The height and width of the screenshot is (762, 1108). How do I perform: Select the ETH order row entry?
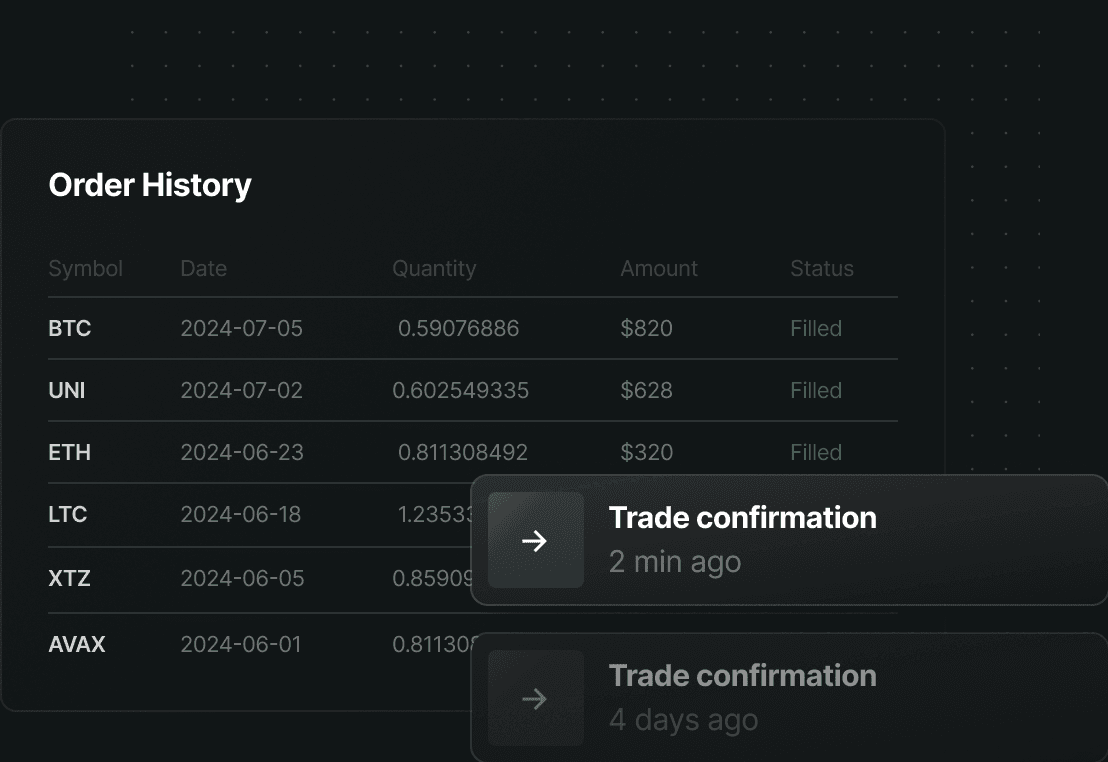(69, 452)
